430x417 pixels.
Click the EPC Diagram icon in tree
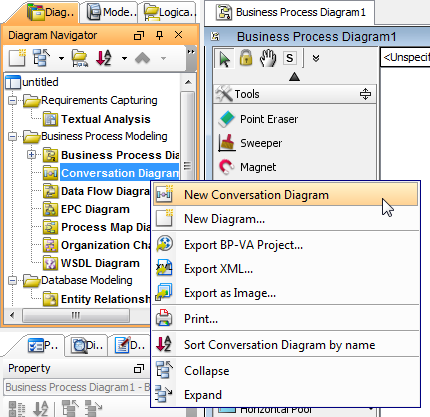(51, 209)
